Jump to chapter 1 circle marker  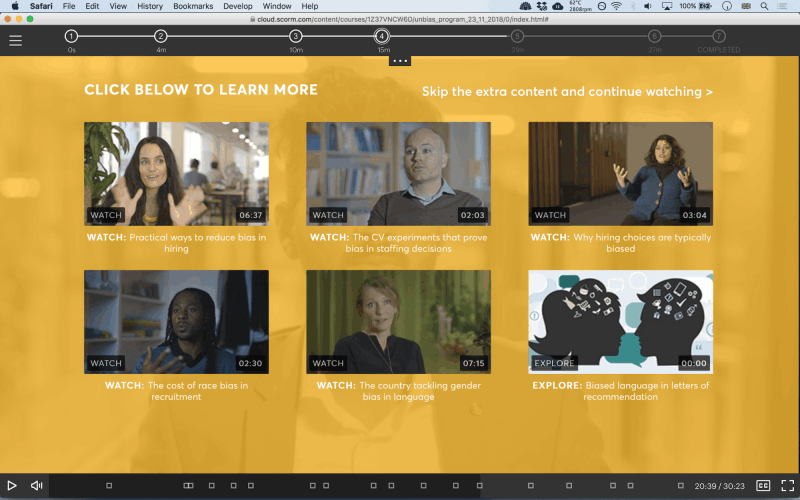point(71,36)
